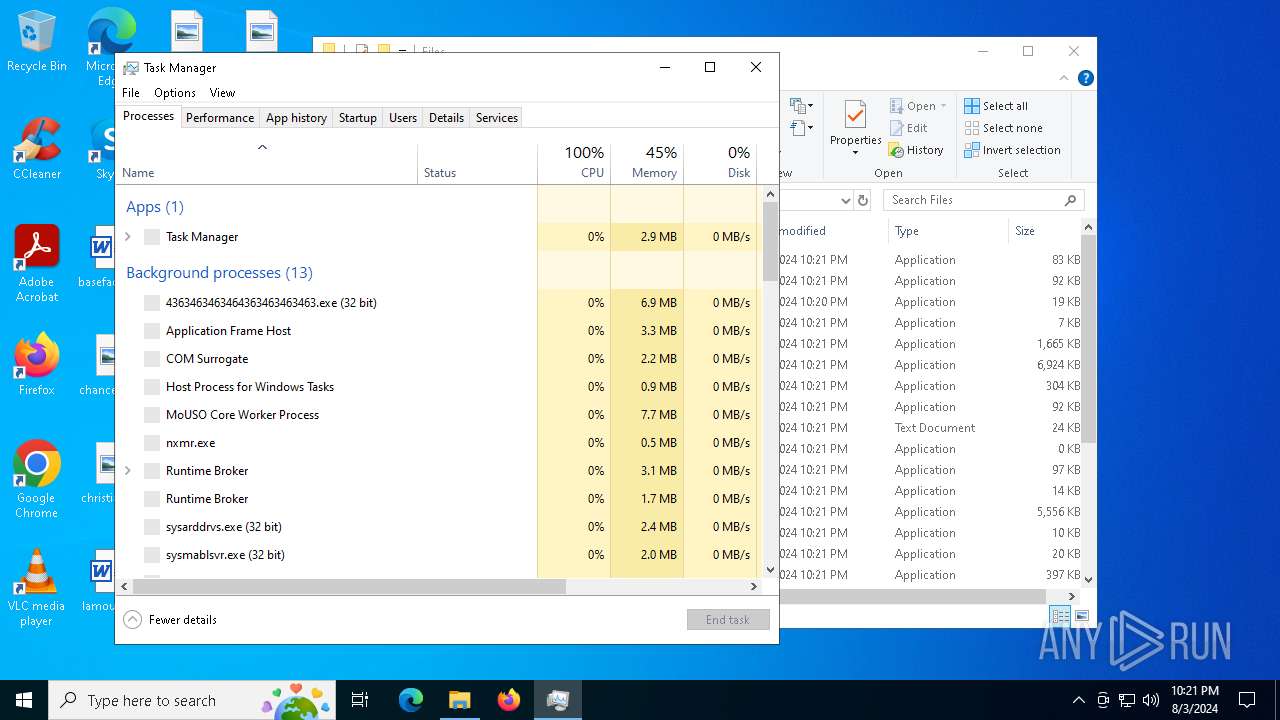
Task: Switch to Services tab
Action: (x=497, y=117)
